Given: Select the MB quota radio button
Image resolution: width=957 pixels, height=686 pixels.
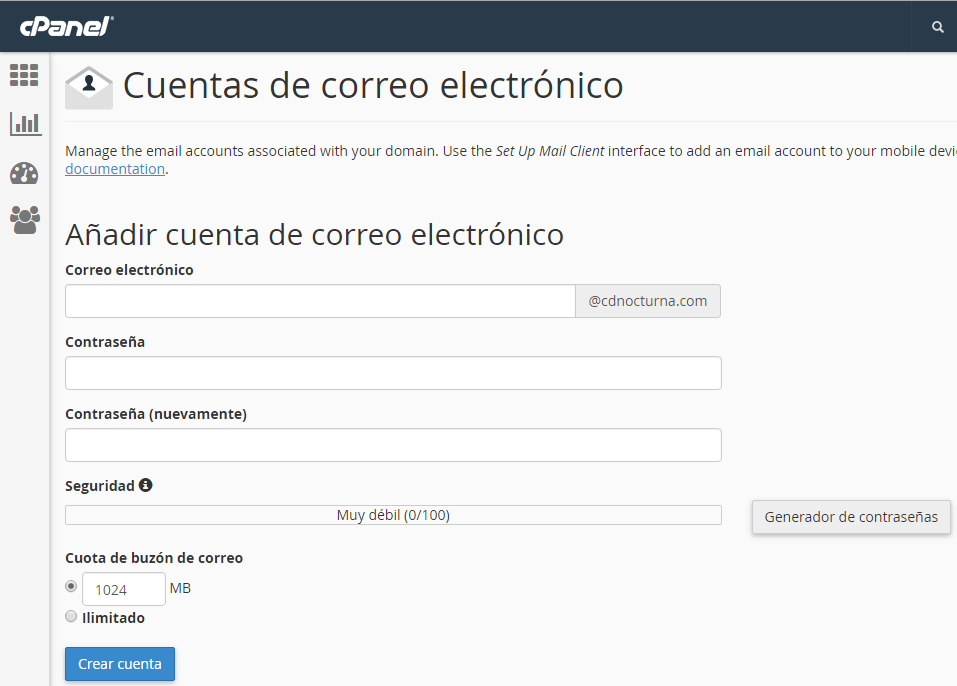Looking at the screenshot, I should tap(71, 586).
